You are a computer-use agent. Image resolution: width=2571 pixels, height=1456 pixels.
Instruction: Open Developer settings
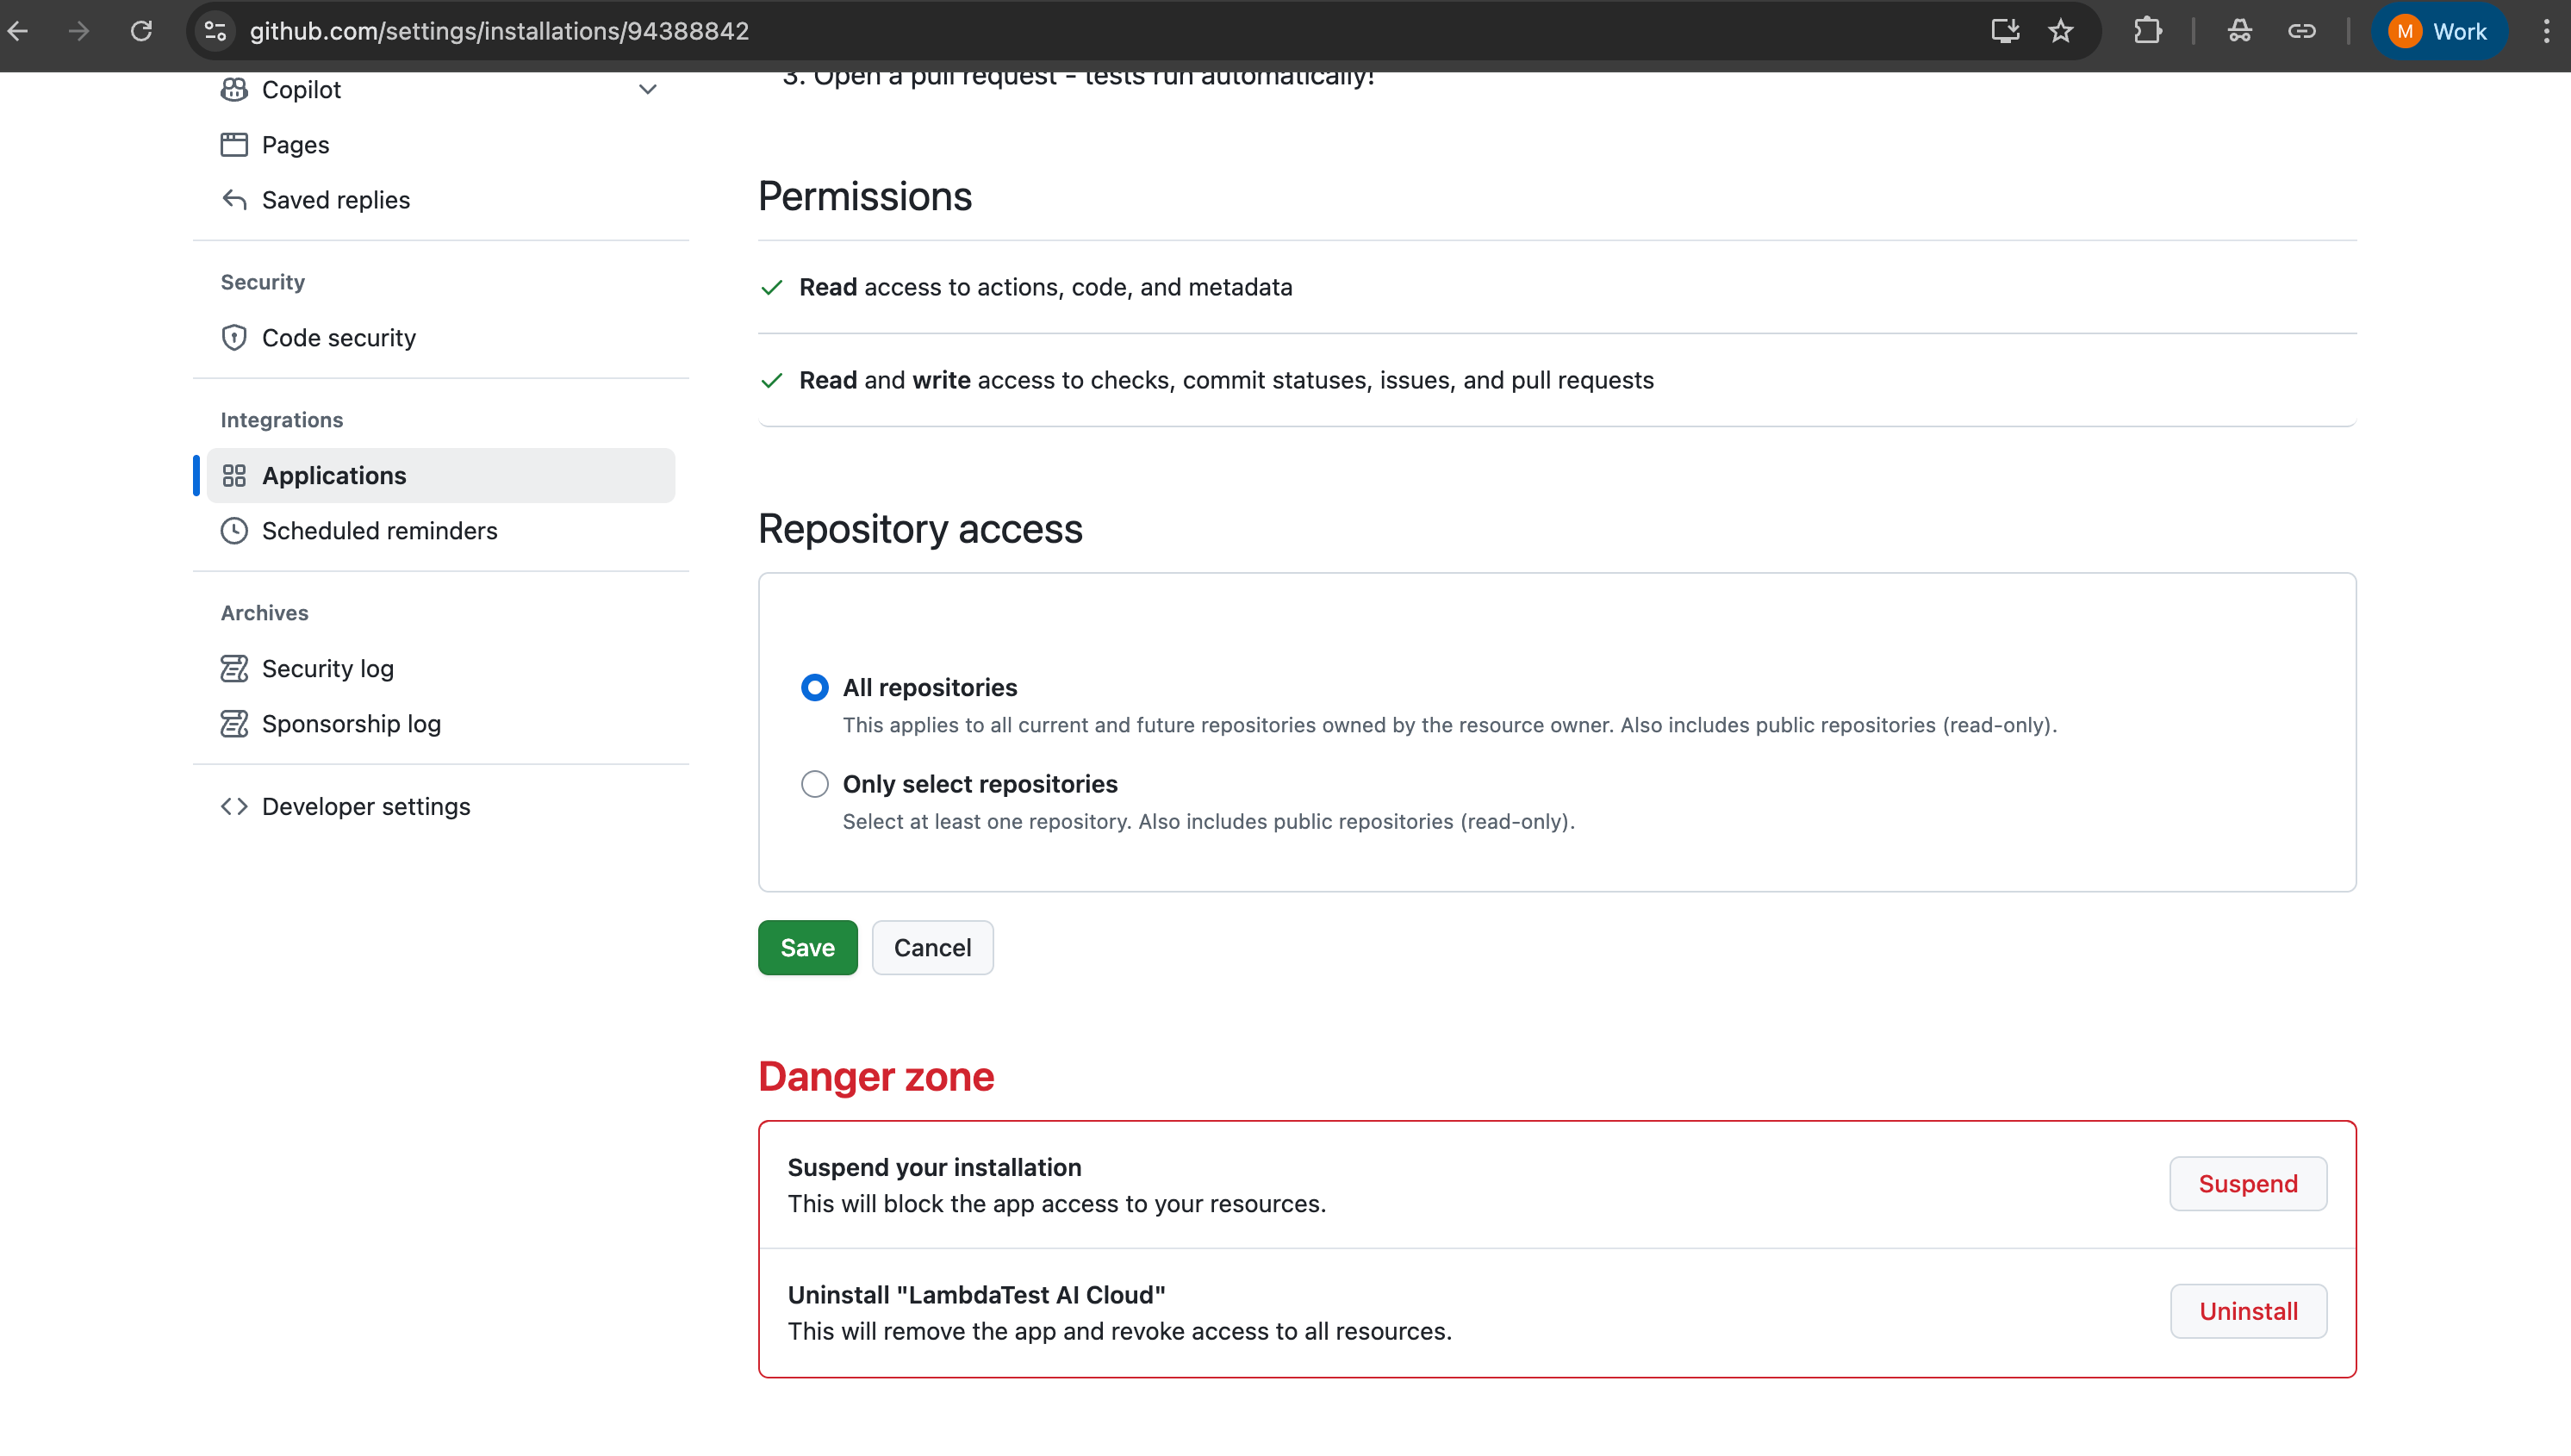pos(366,806)
